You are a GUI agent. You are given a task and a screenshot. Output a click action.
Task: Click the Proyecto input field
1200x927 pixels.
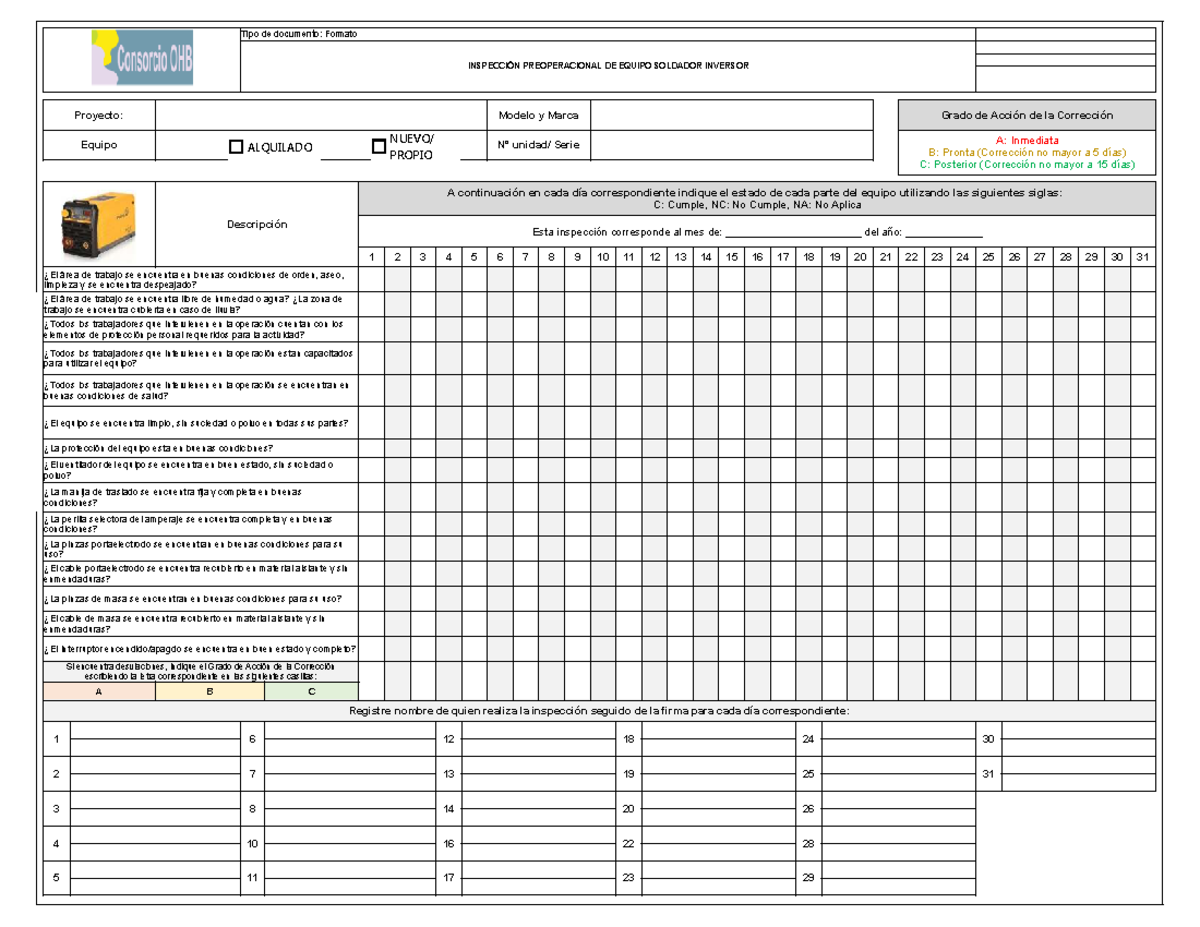coord(320,116)
